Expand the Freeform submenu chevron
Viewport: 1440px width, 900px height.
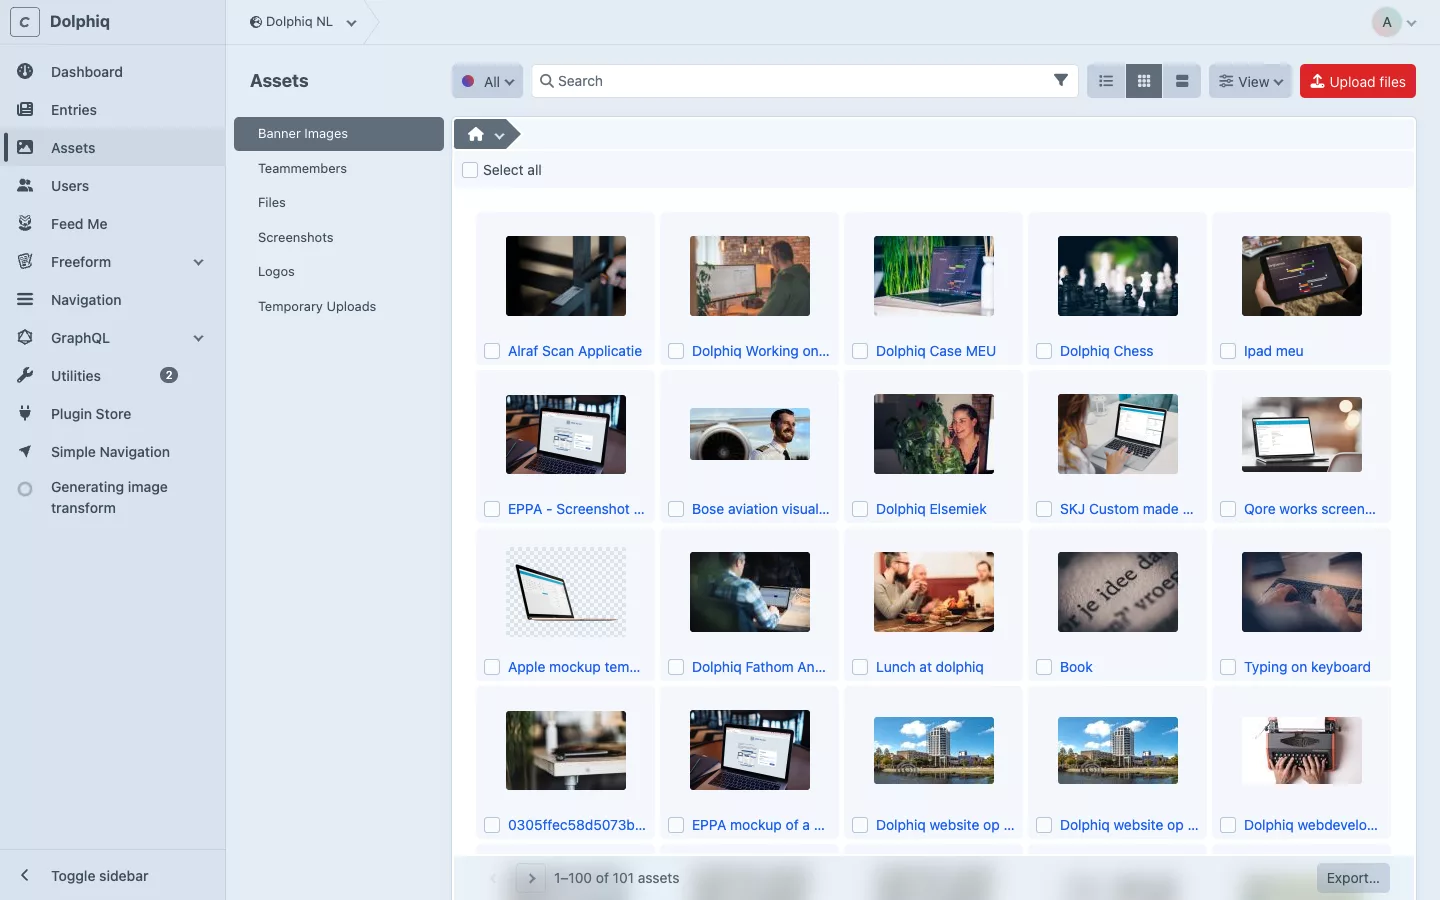(x=198, y=262)
